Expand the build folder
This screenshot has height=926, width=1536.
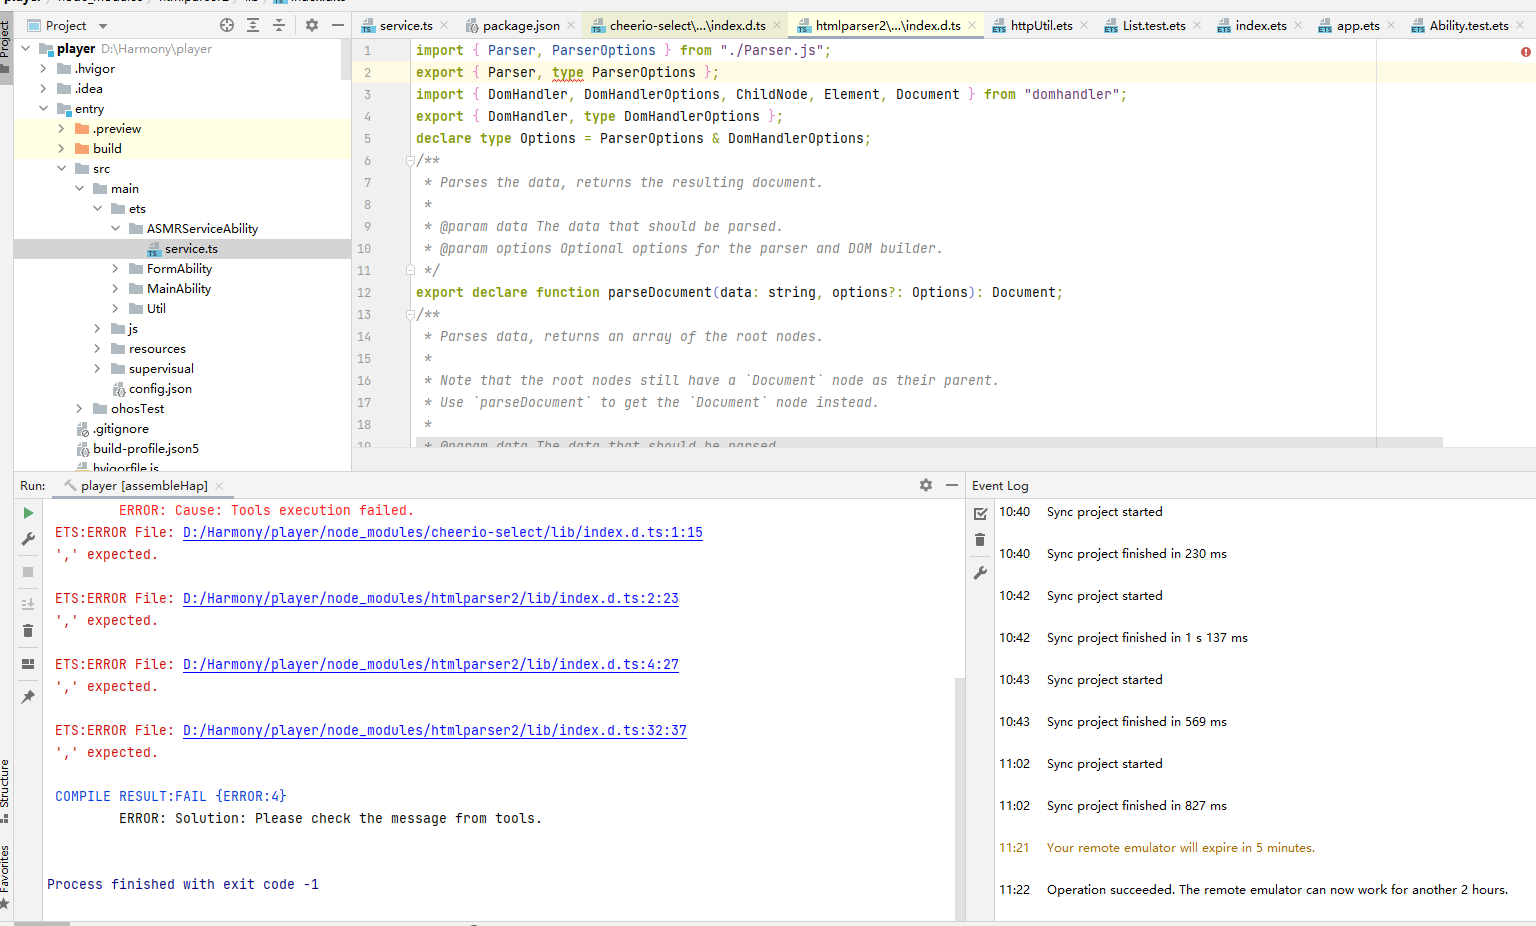pyautogui.click(x=61, y=149)
